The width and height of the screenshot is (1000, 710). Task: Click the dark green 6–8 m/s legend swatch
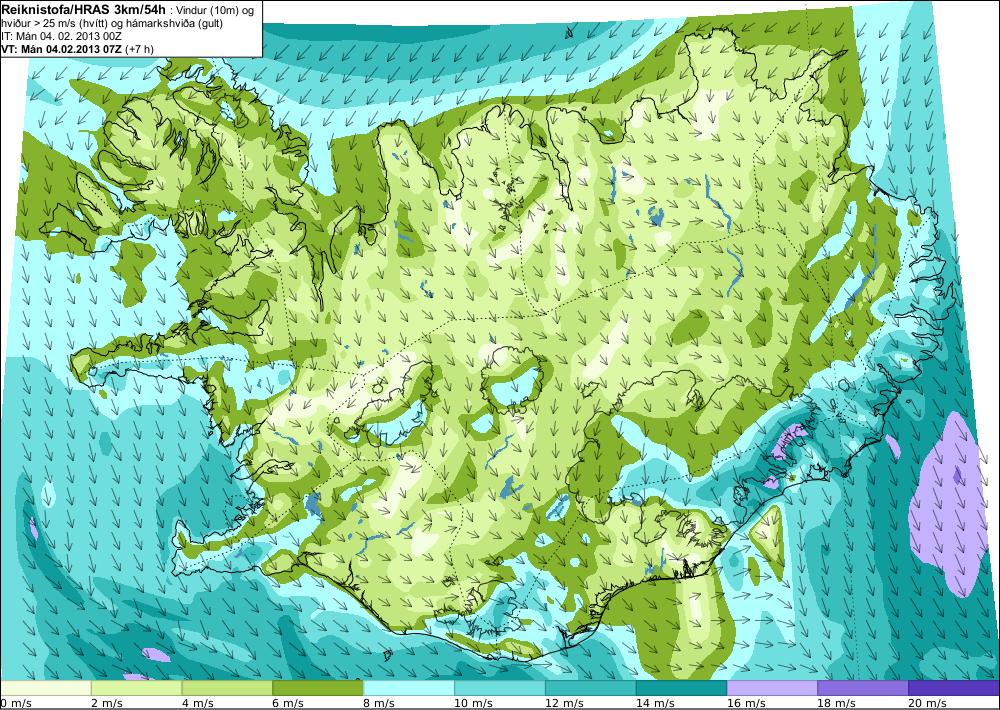click(318, 688)
